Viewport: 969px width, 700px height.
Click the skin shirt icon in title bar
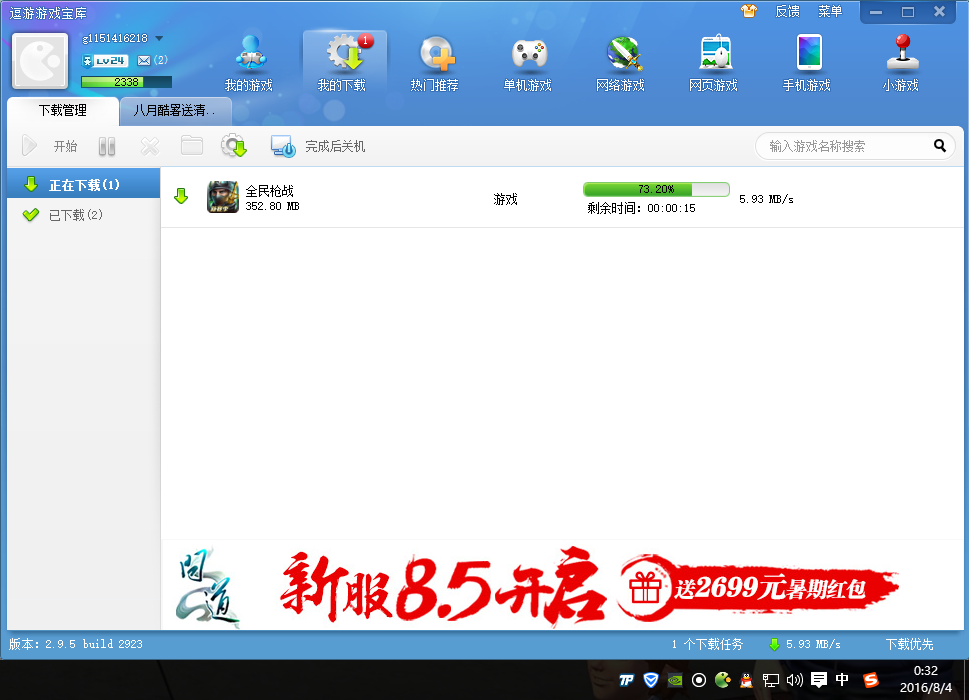pyautogui.click(x=749, y=11)
